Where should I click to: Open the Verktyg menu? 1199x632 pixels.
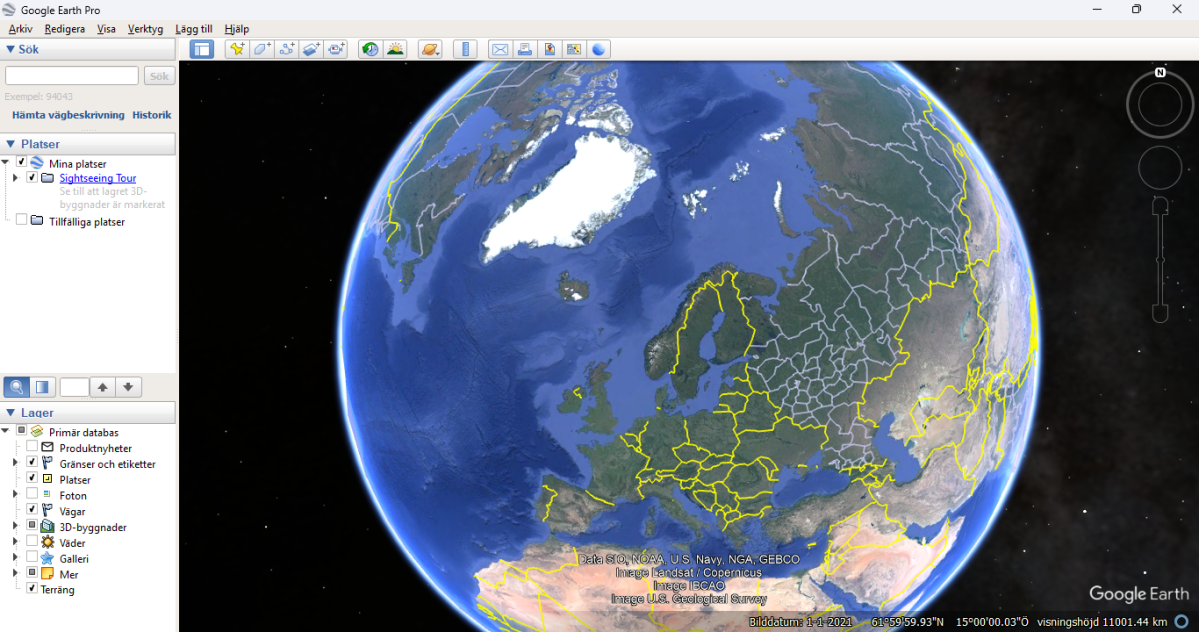tap(144, 29)
